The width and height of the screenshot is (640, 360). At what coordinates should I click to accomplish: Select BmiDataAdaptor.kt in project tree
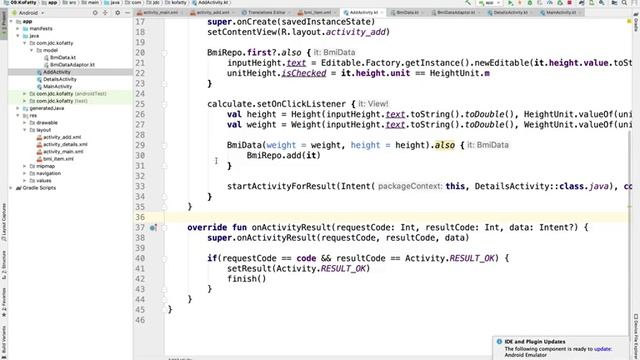pyautogui.click(x=72, y=64)
